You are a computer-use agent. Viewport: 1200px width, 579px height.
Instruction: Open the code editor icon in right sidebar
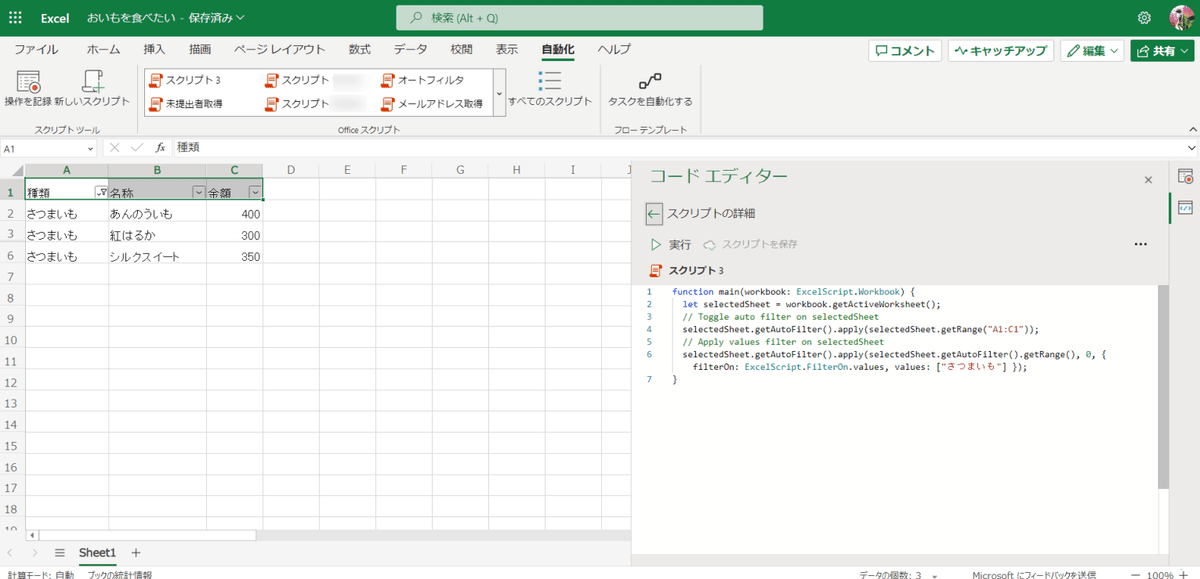pyautogui.click(x=1185, y=207)
